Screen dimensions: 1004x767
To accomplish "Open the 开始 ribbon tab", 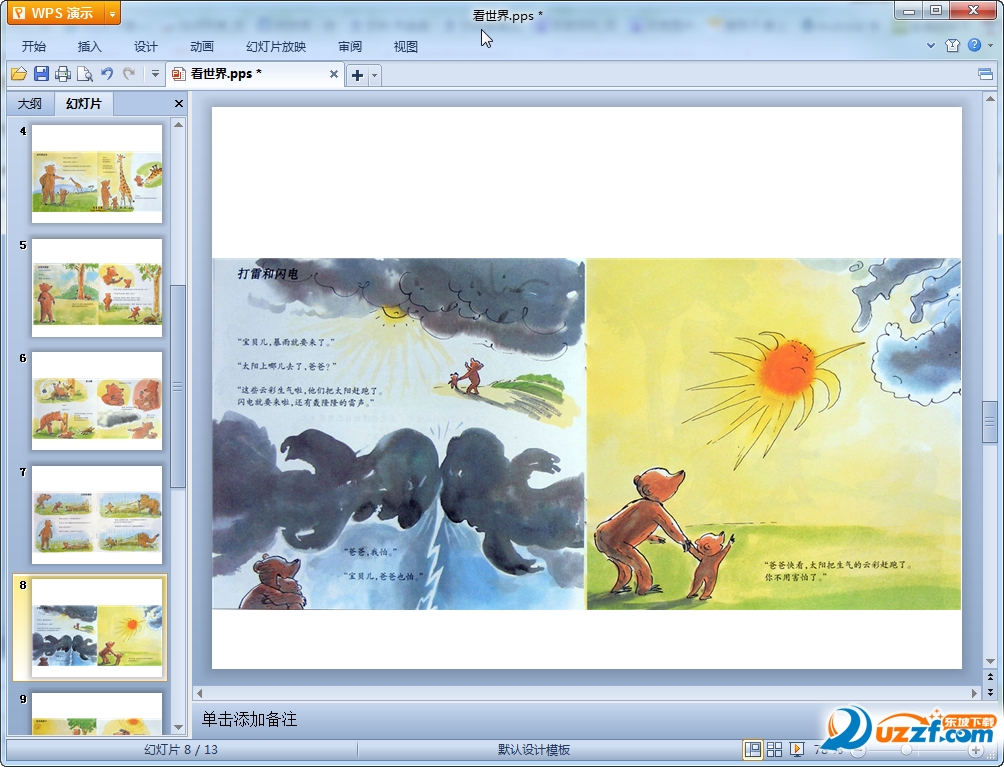I will (33, 47).
